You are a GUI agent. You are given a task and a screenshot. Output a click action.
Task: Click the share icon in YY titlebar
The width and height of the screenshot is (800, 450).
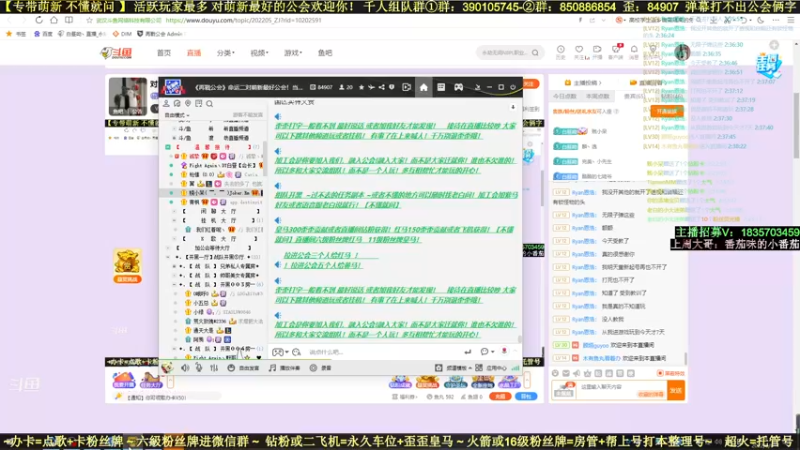click(x=382, y=87)
